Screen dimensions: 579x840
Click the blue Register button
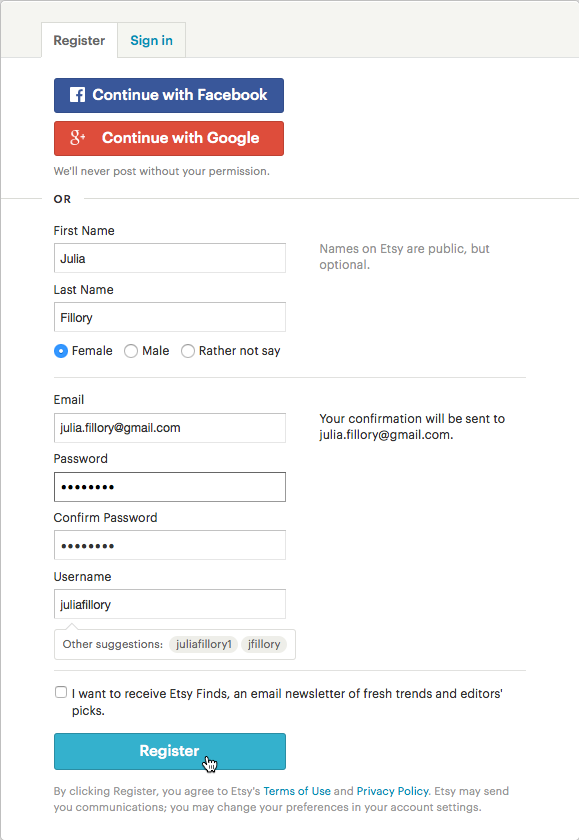[x=170, y=751]
